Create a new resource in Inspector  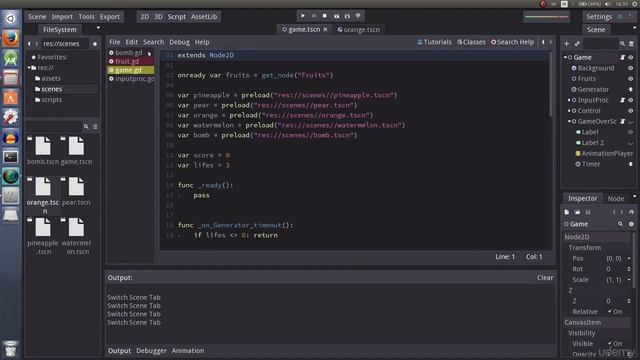point(567,212)
